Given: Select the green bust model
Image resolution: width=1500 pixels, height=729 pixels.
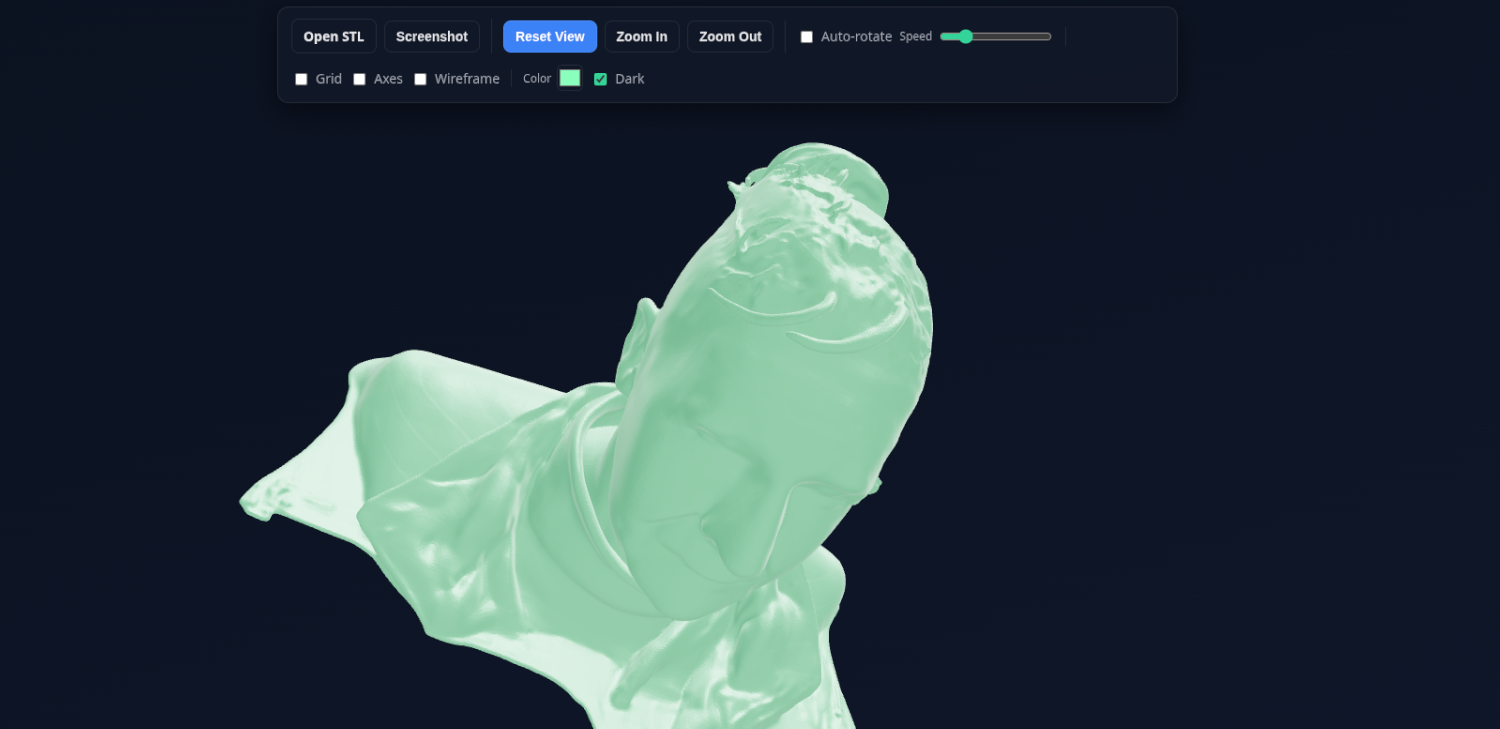Looking at the screenshot, I should (700, 450).
